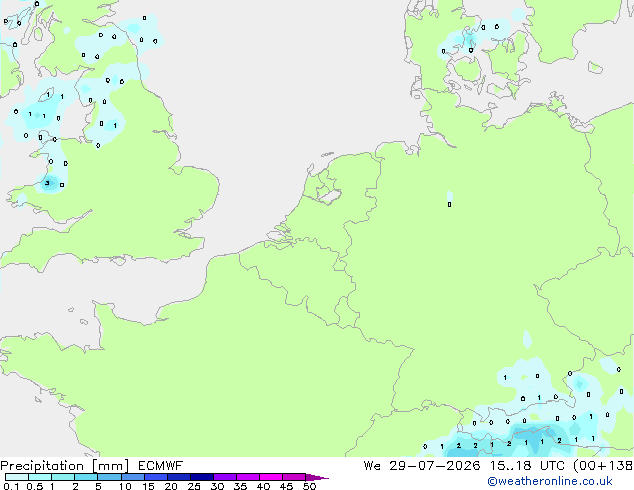Click the 'We 29-07-2026' date text

coord(422,466)
